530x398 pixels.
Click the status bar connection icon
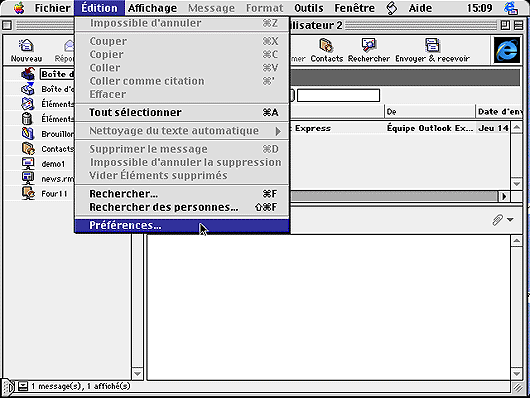pos(23,386)
